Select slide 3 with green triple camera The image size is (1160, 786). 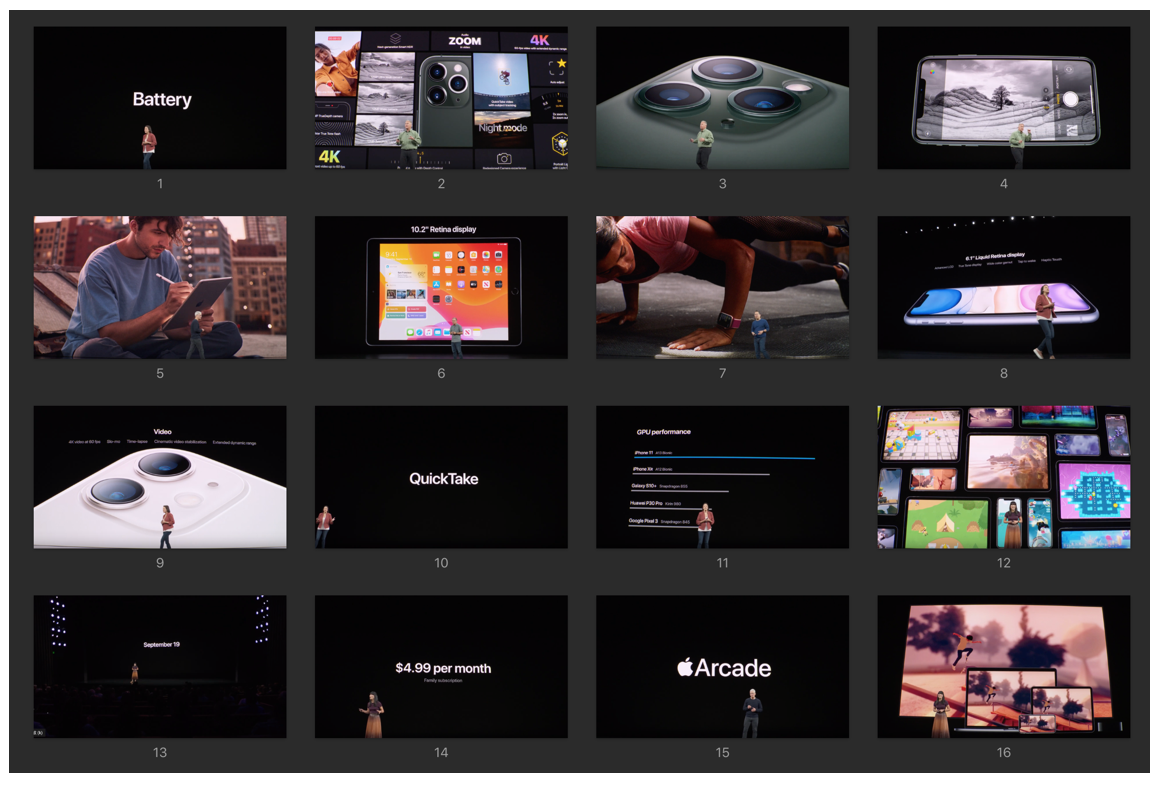[723, 98]
